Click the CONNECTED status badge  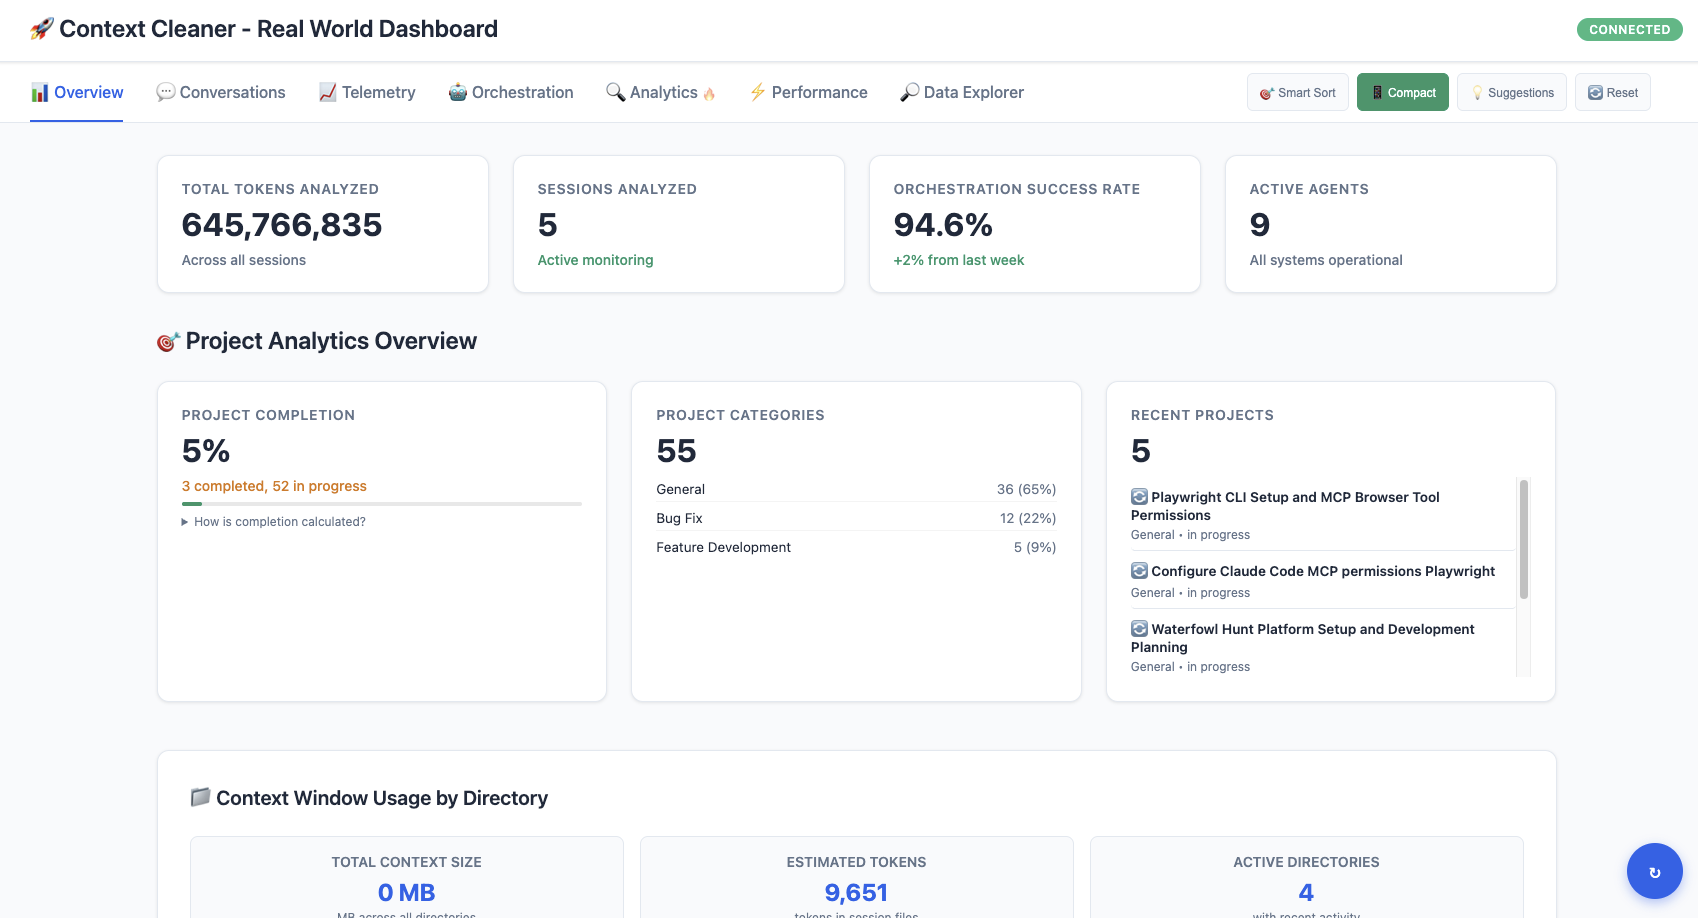pos(1629,30)
